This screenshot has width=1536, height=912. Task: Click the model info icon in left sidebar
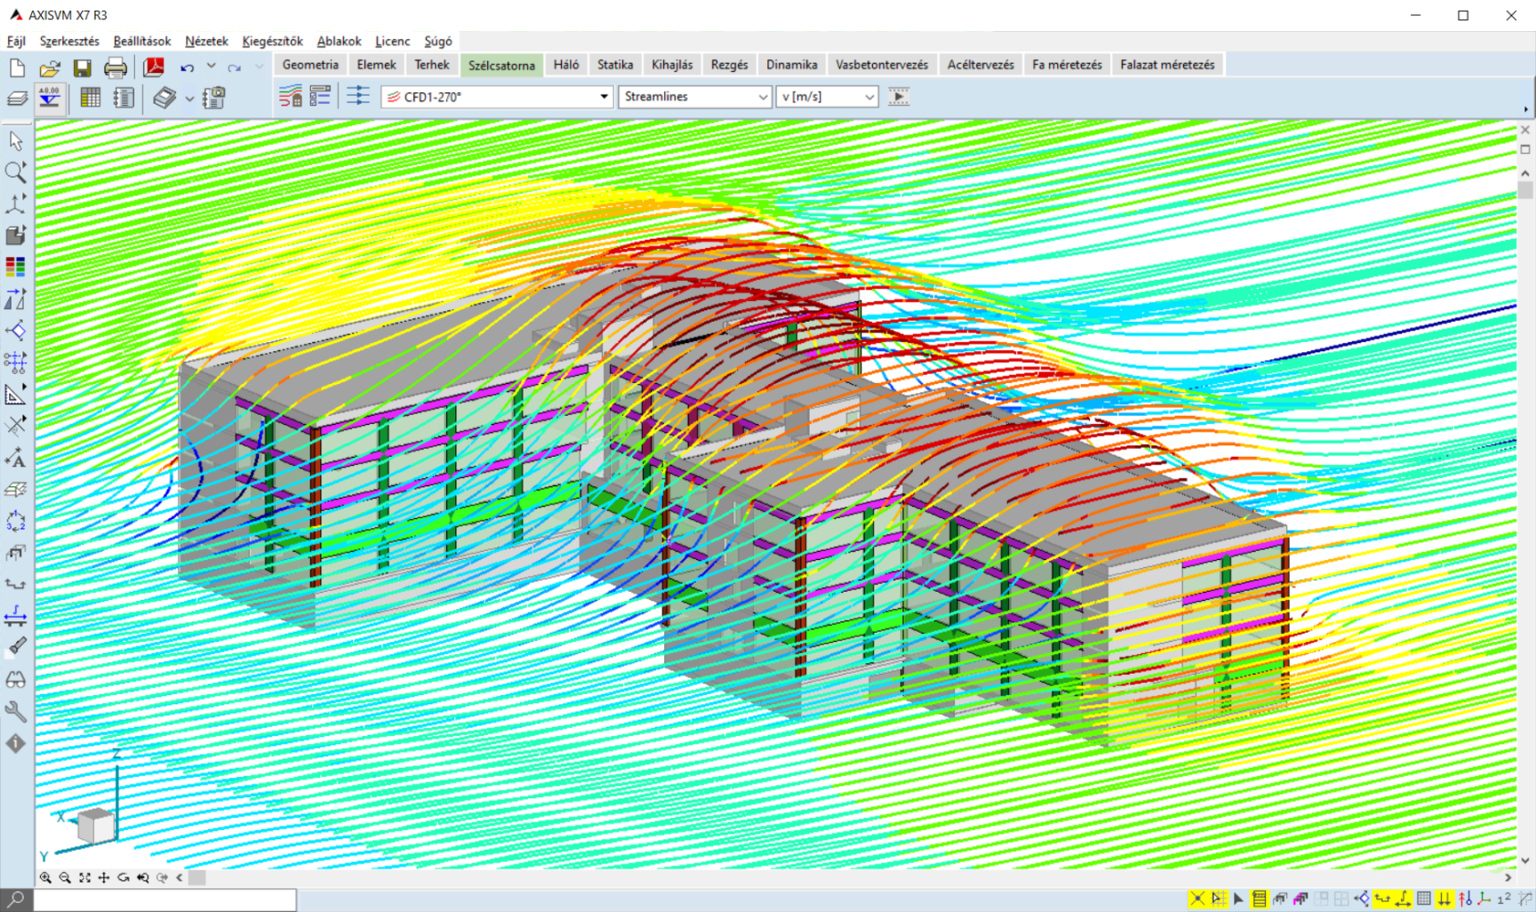(x=16, y=744)
